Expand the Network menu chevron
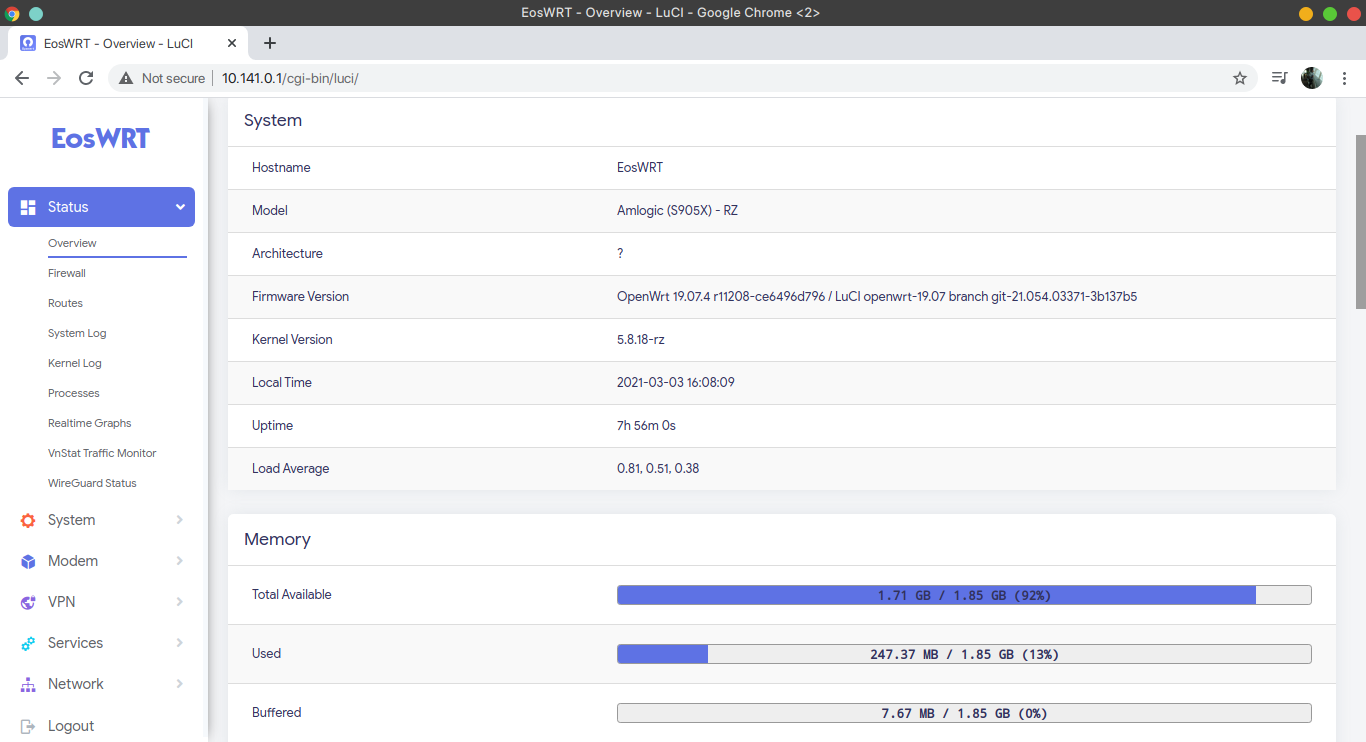 [x=180, y=684]
